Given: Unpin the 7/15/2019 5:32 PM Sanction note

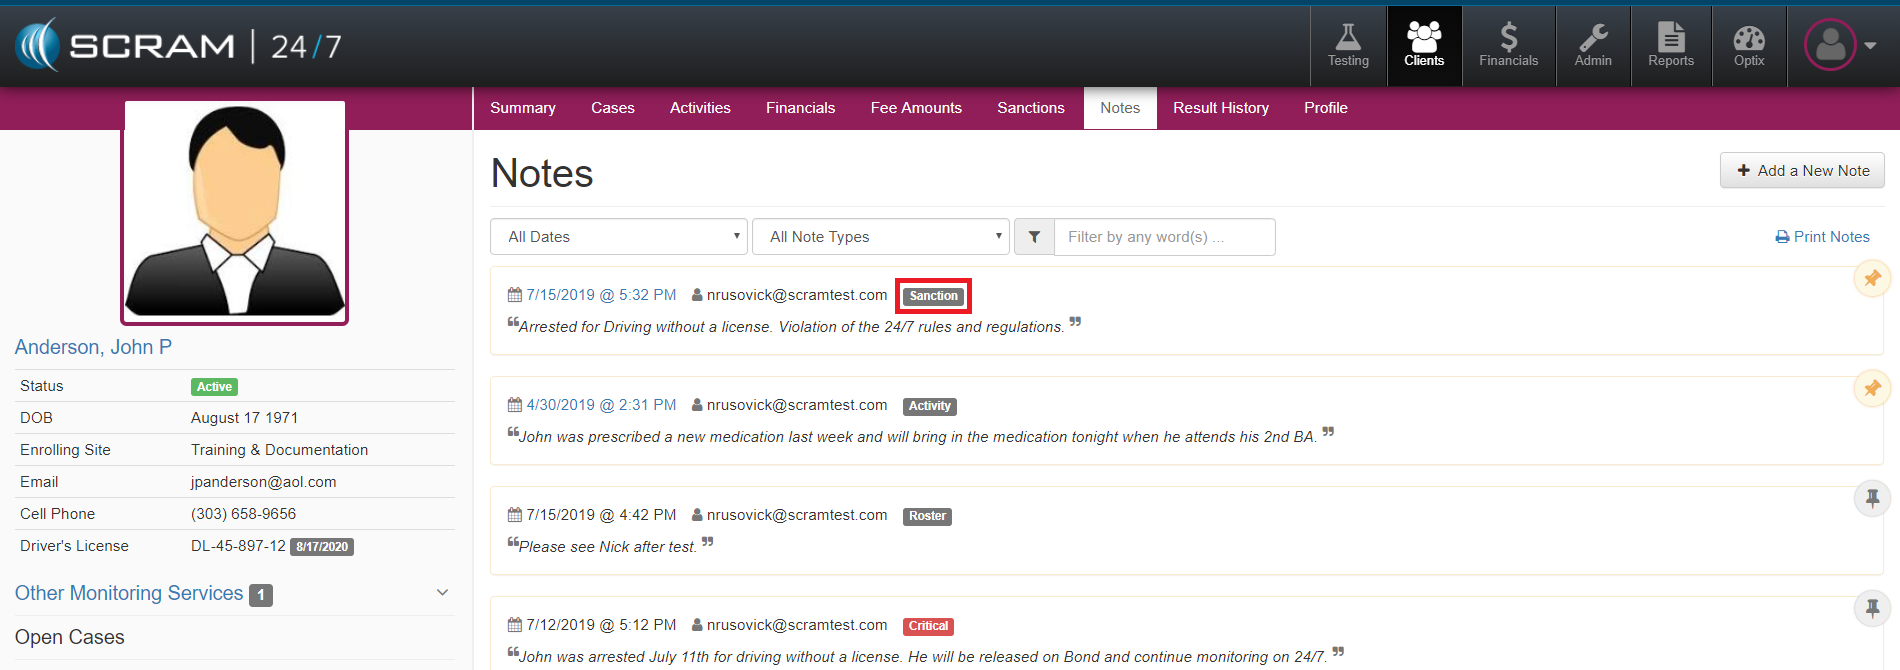Looking at the screenshot, I should (1872, 278).
